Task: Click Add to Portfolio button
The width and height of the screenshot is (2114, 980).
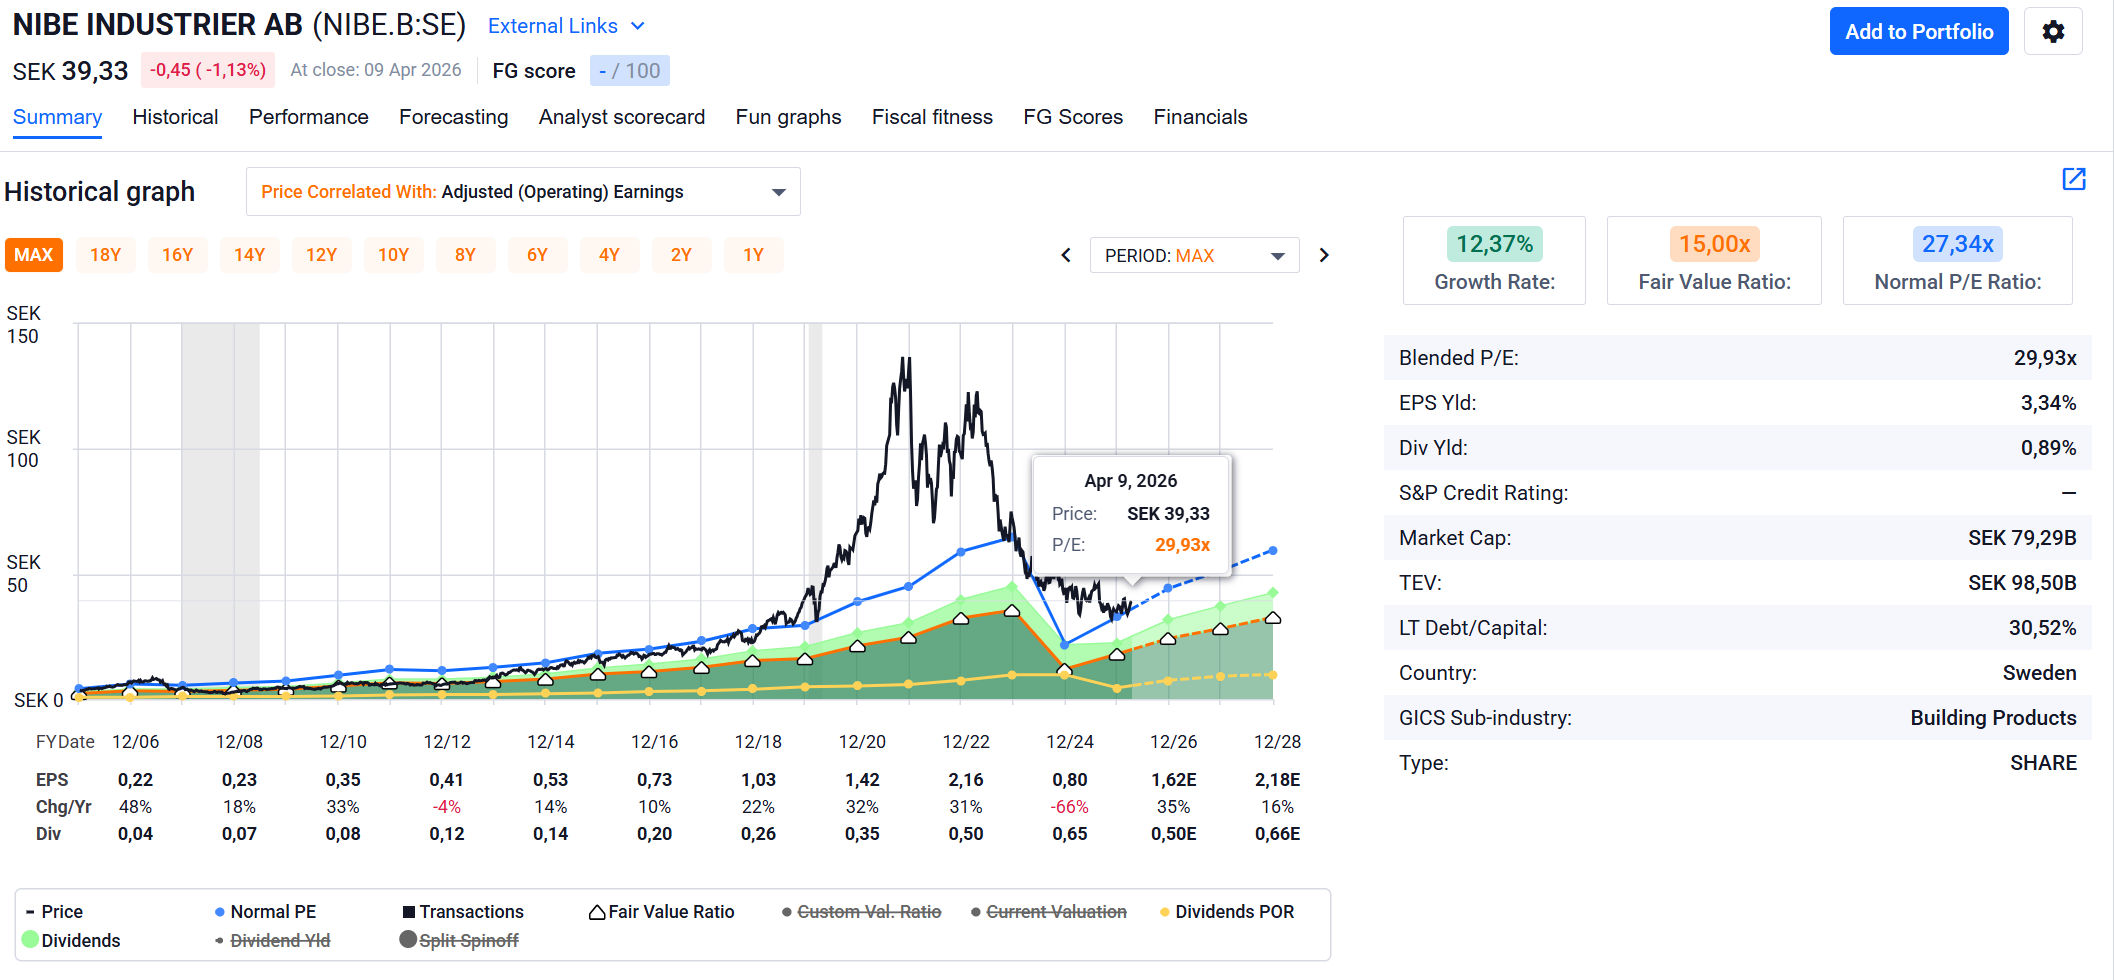Action: (x=1919, y=32)
